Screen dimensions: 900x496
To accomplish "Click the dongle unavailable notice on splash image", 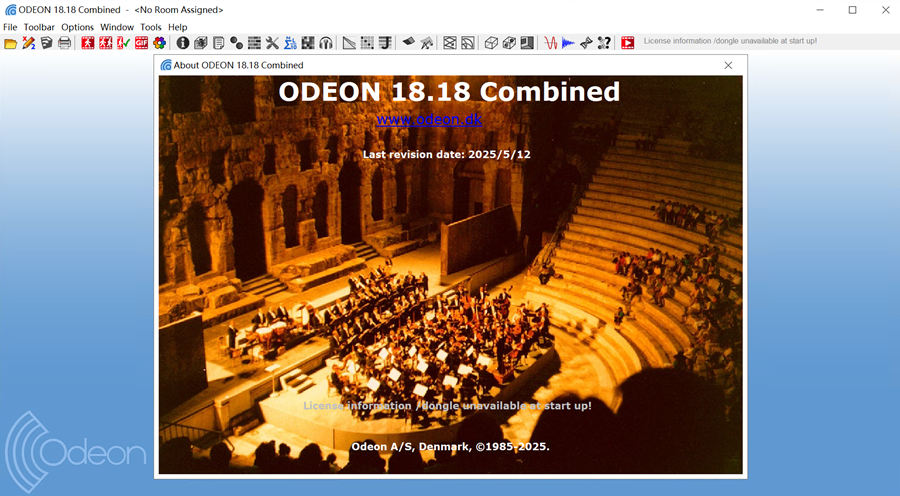I will click(x=448, y=406).
